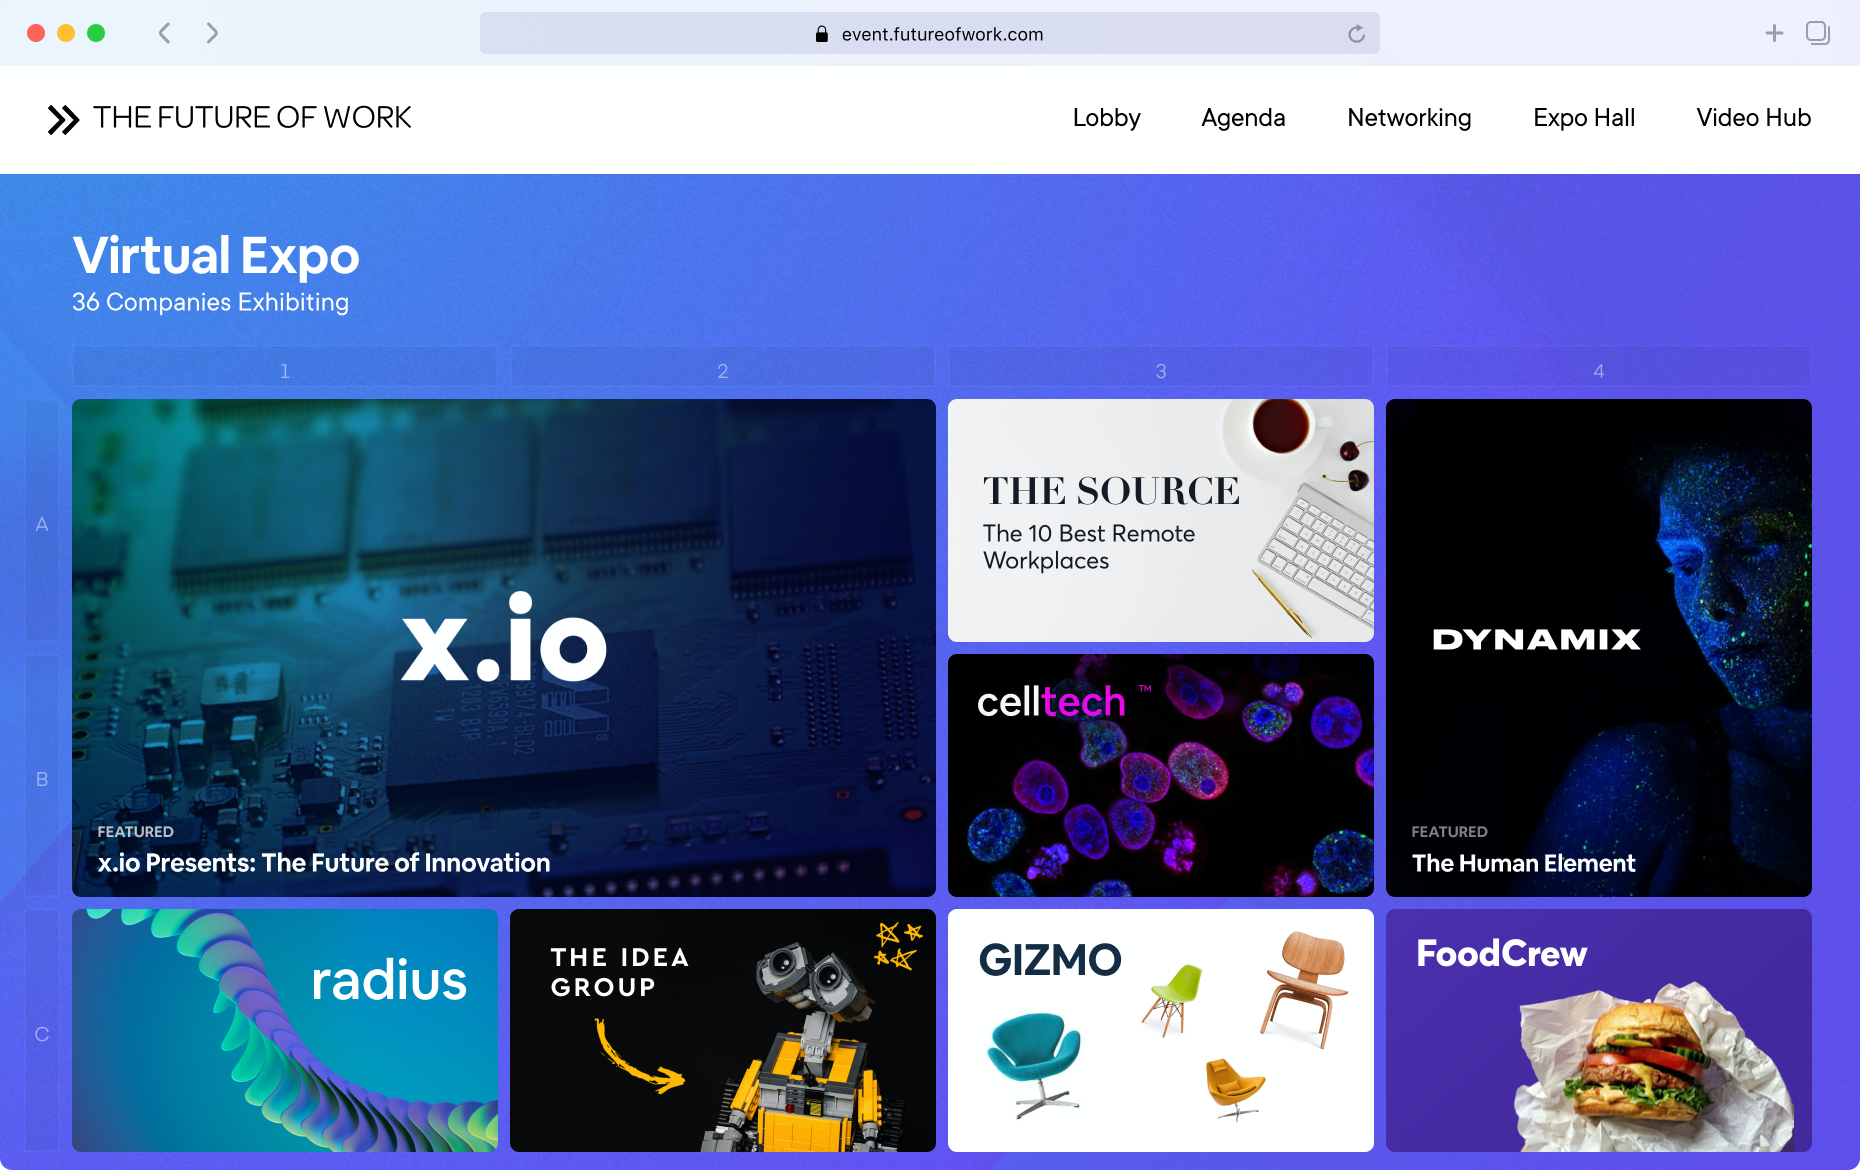The width and height of the screenshot is (1860, 1171).
Task: Visit the celltech exhibitor tile
Action: (x=1160, y=775)
